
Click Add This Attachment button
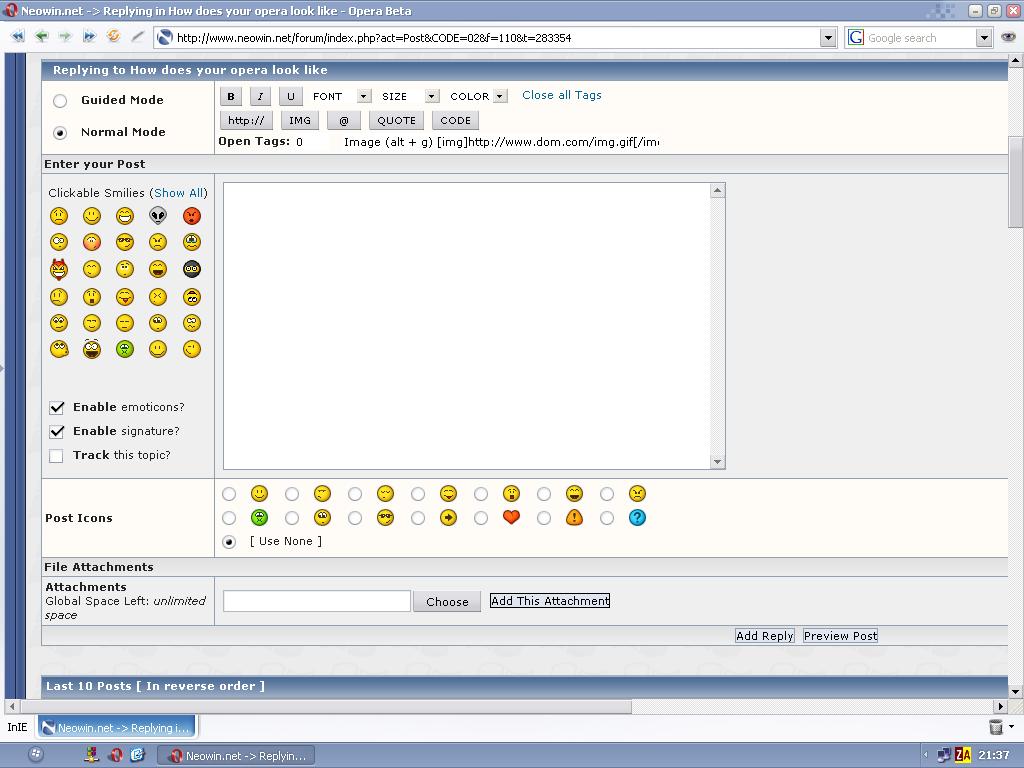click(550, 601)
